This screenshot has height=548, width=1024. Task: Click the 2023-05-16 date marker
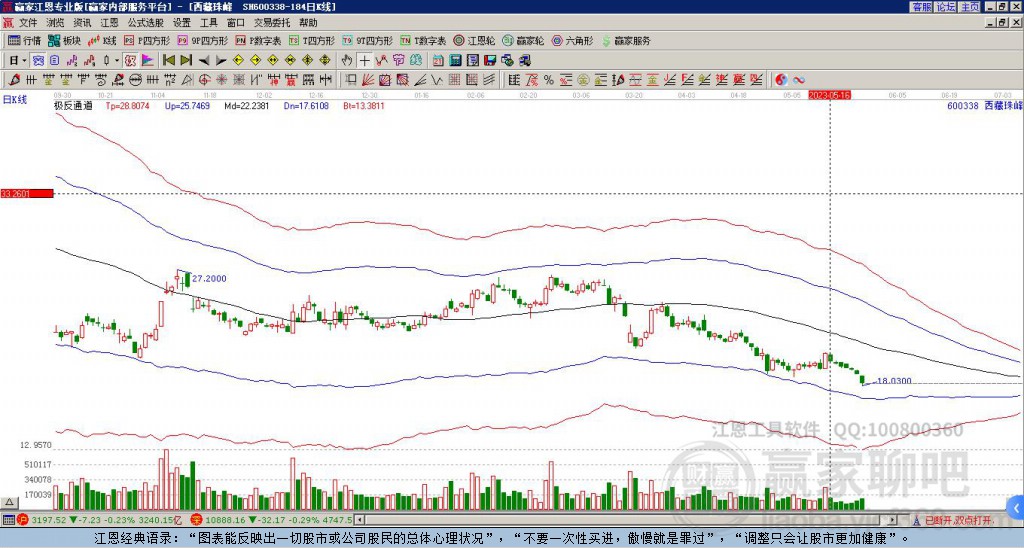pyautogui.click(x=829, y=95)
